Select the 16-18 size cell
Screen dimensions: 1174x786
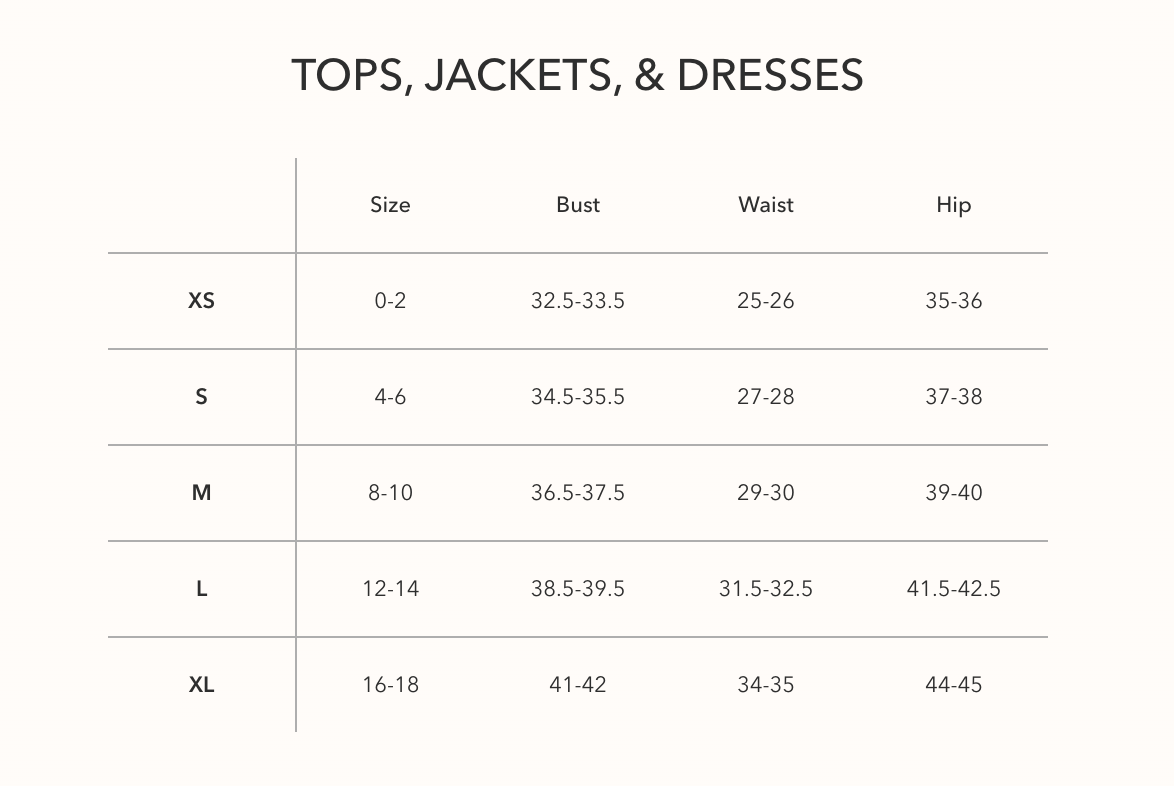[x=390, y=684]
